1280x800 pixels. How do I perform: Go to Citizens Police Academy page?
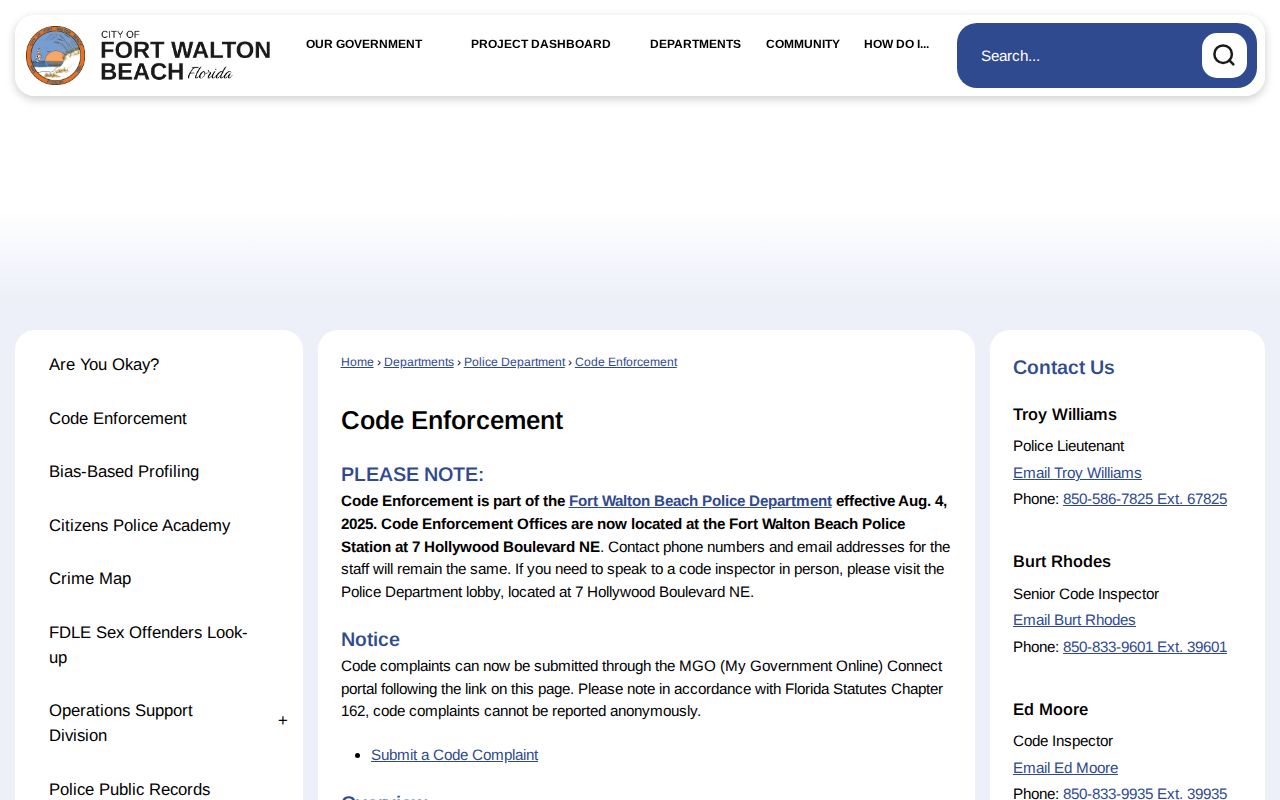pyautogui.click(x=140, y=526)
